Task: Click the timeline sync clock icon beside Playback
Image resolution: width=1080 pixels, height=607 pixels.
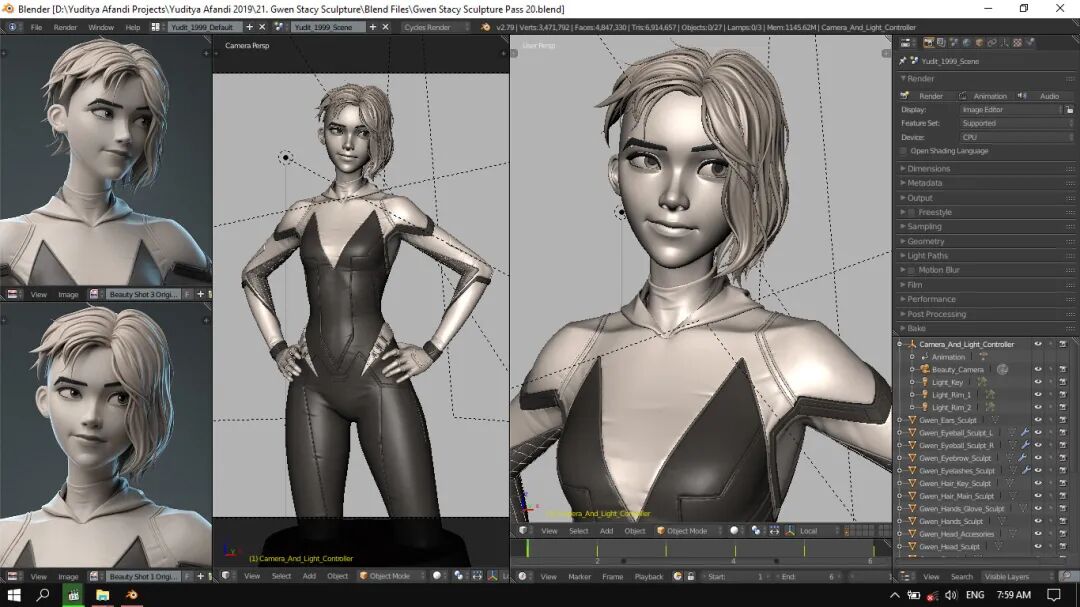Action: [x=678, y=577]
